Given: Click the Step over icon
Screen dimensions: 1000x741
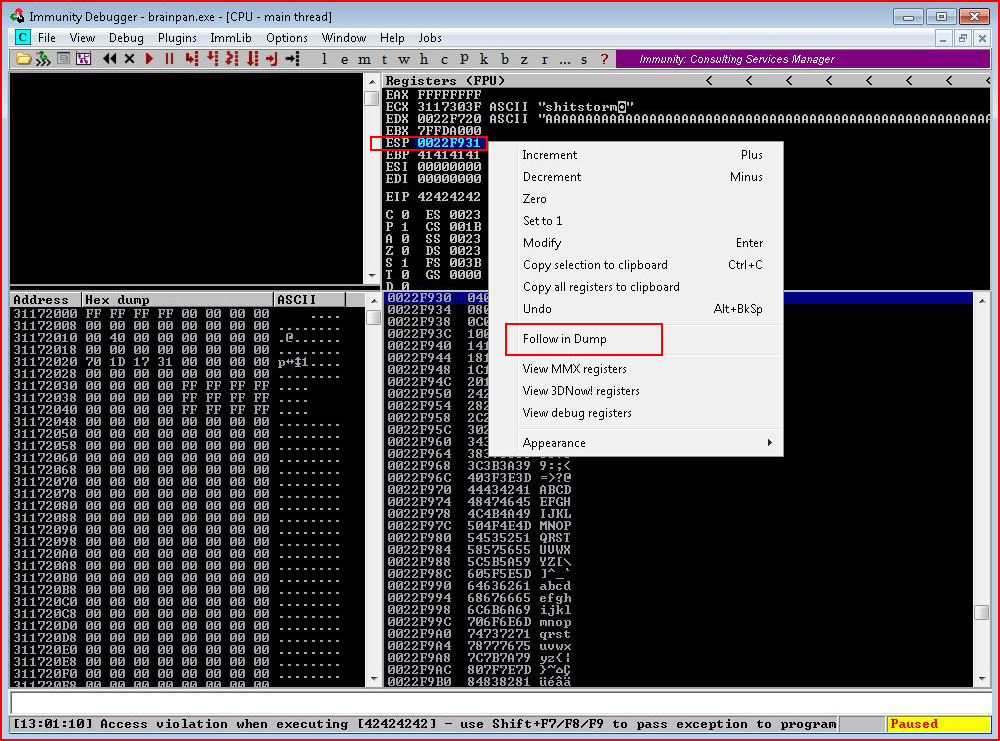Looking at the screenshot, I should (212, 59).
